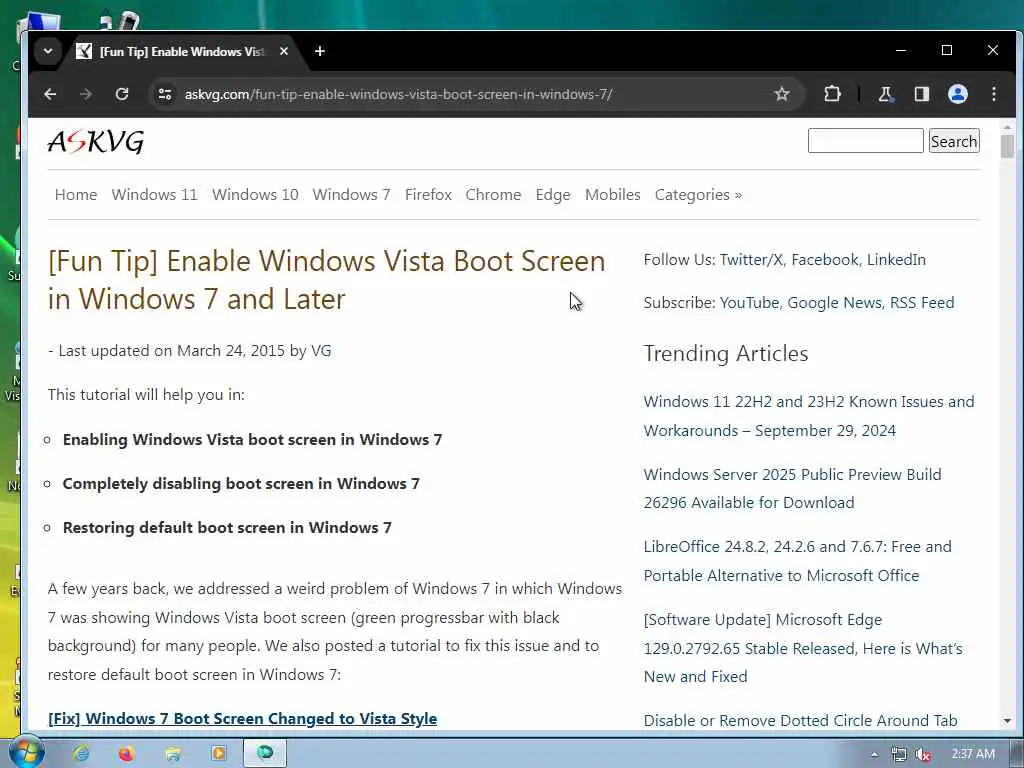The image size is (1024, 768).
Task: Open the Home menu item
Action: [76, 195]
